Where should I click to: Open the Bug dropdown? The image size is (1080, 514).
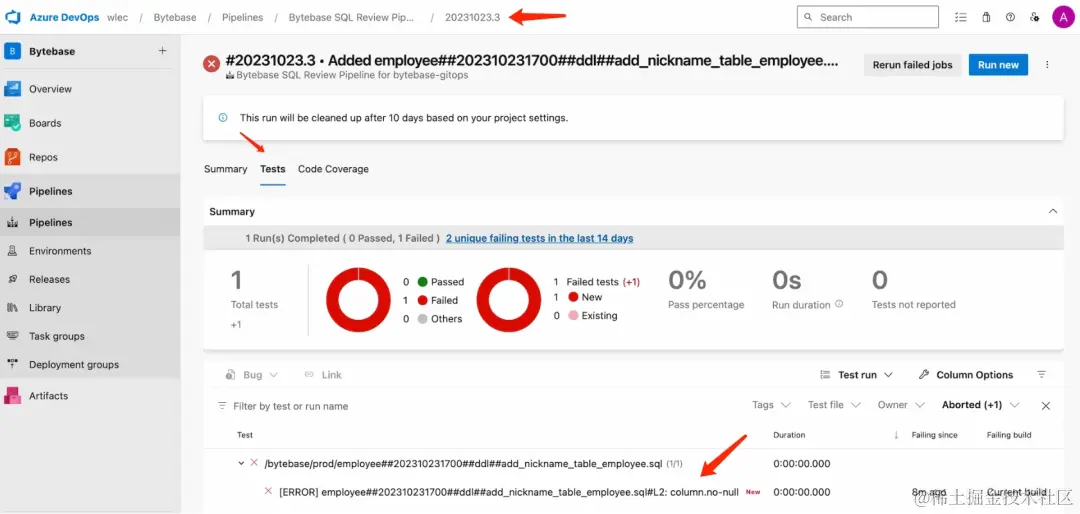252,375
